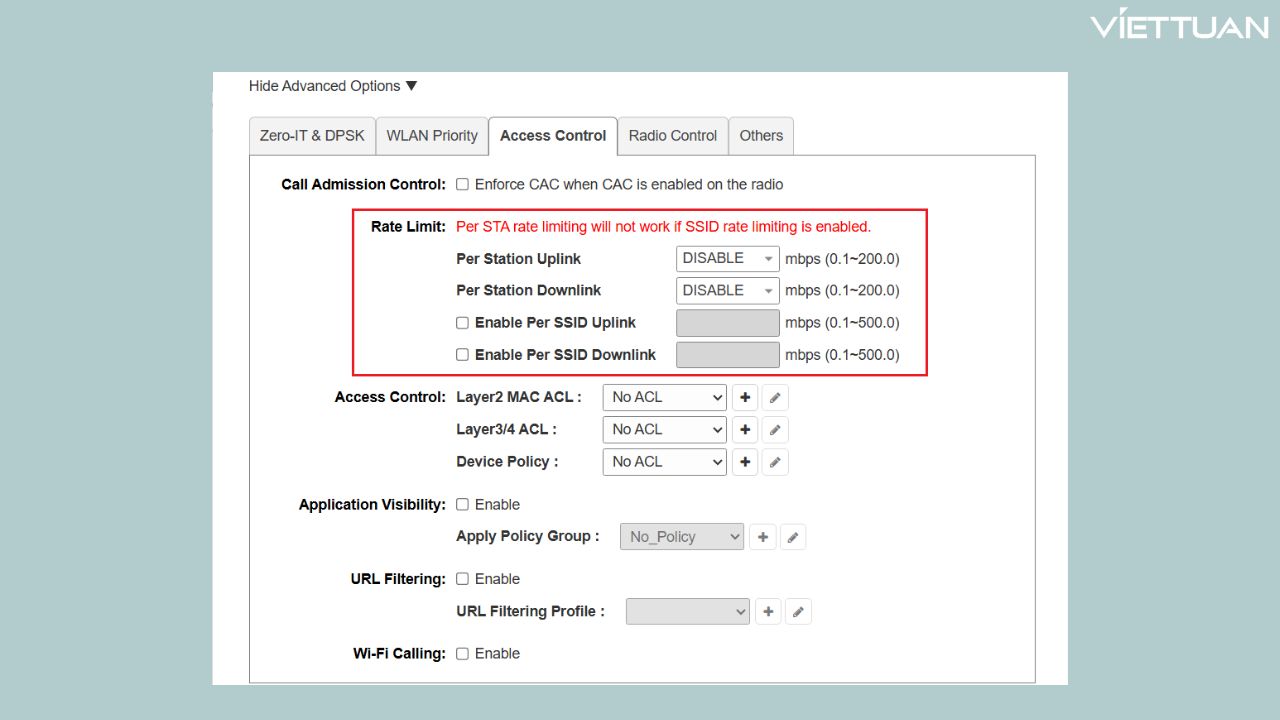The image size is (1280, 720).
Task: Enable the Wi-Fi Calling checkbox
Action: coord(462,654)
